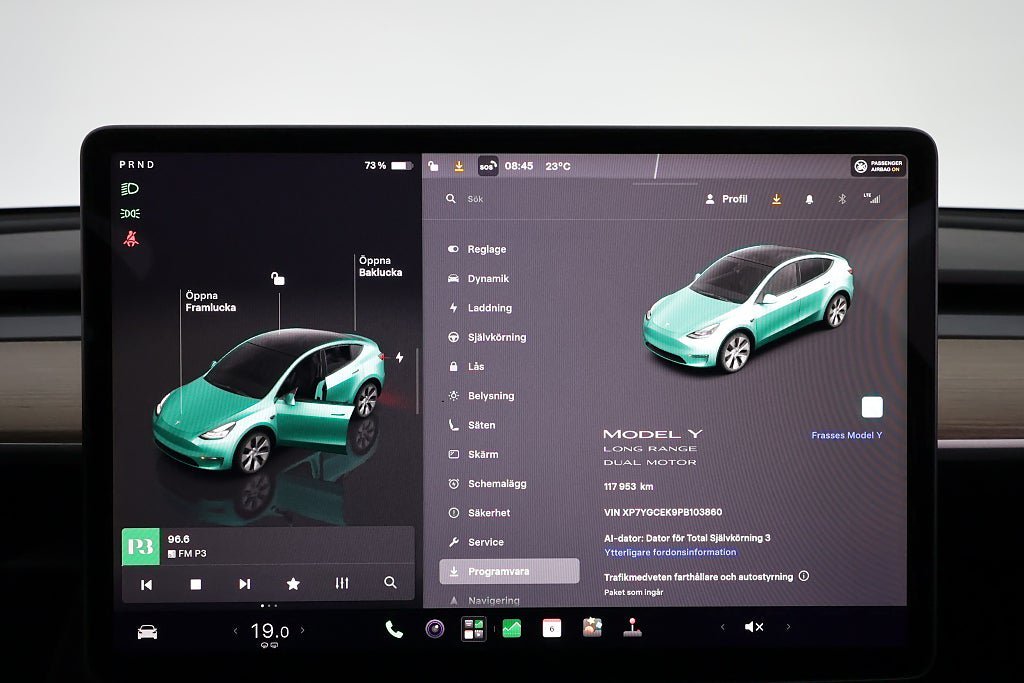Open Ytterligare fordonsinformation link

(x=670, y=552)
